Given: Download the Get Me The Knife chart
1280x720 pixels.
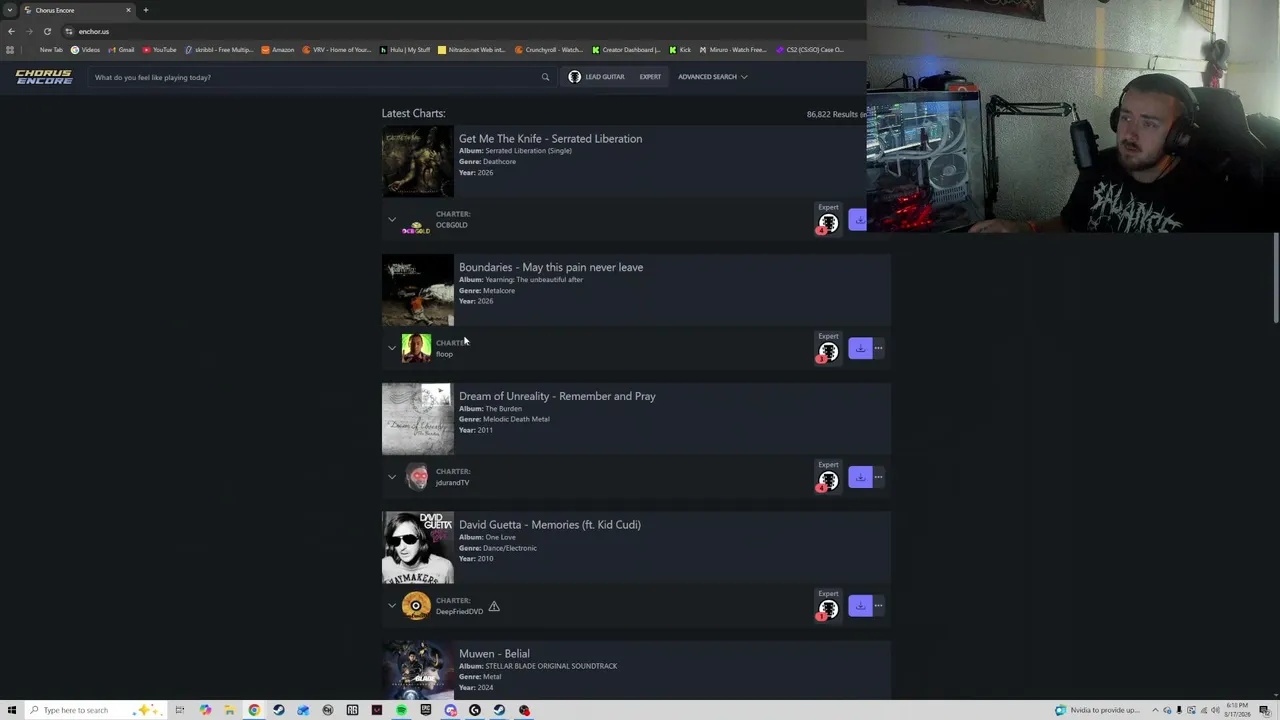Looking at the screenshot, I should pos(858,220).
